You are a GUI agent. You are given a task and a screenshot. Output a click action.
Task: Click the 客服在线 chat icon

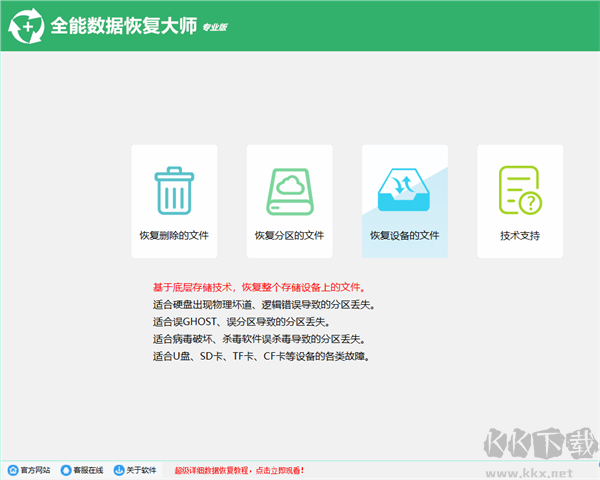point(66,470)
